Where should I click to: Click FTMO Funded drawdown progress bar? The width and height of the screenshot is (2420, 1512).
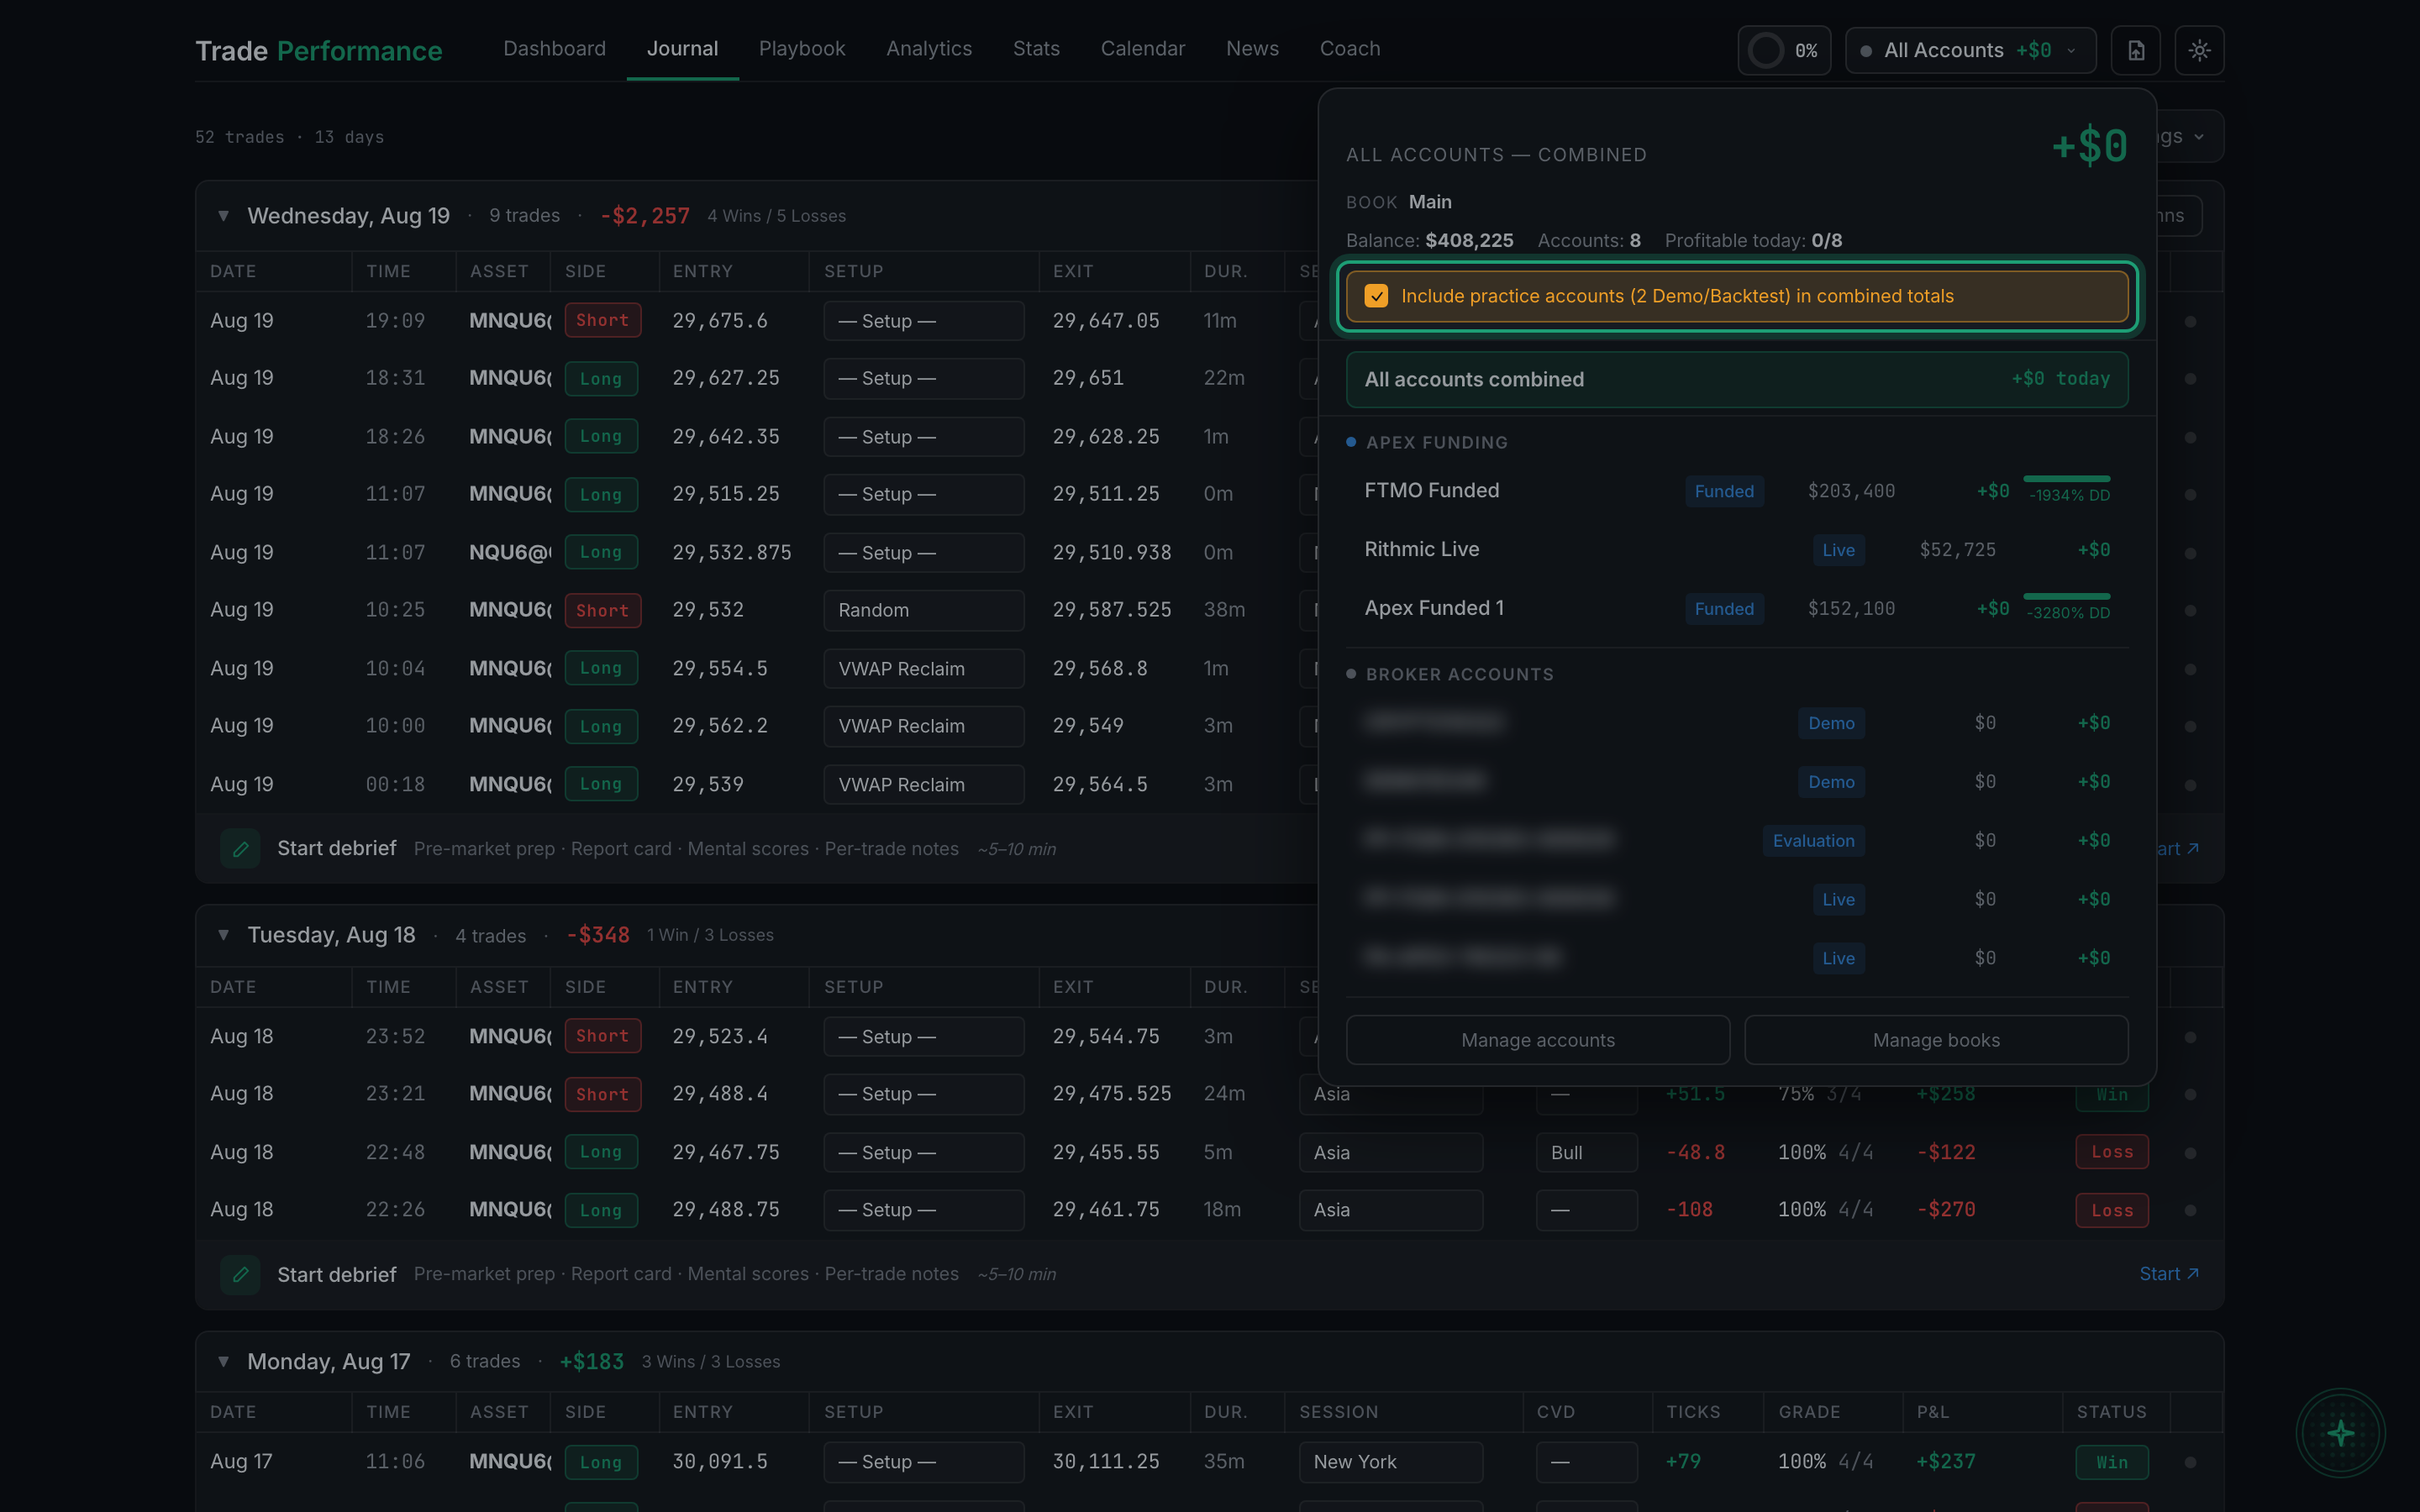coord(2067,479)
